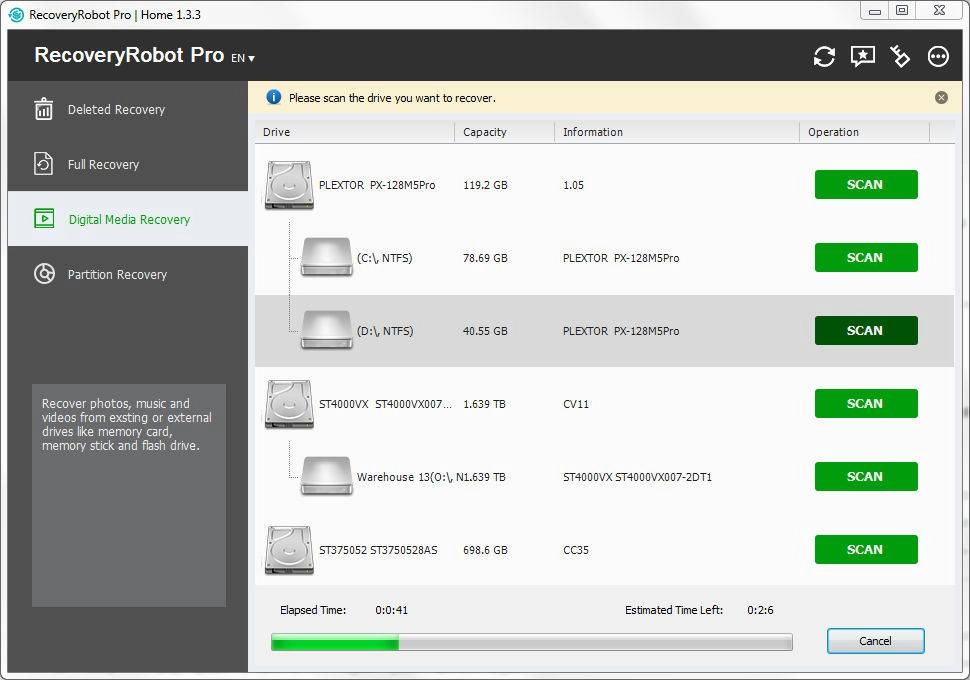
Task: Click the Drive column header
Action: point(354,132)
